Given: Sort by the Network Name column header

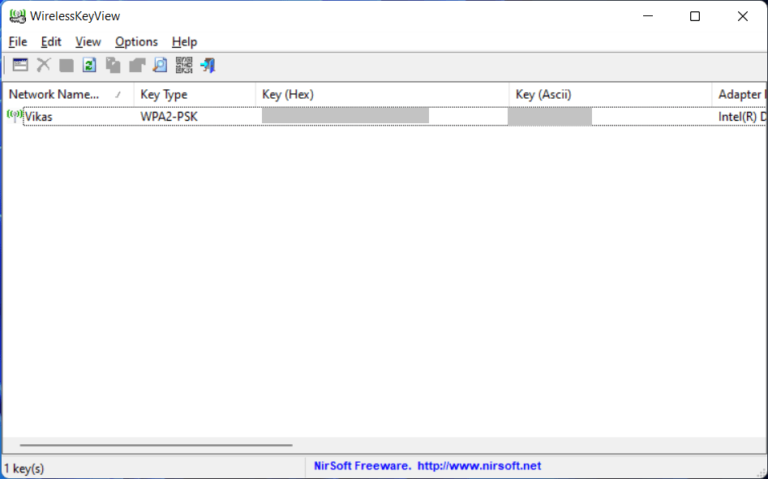Looking at the screenshot, I should 68,95.
